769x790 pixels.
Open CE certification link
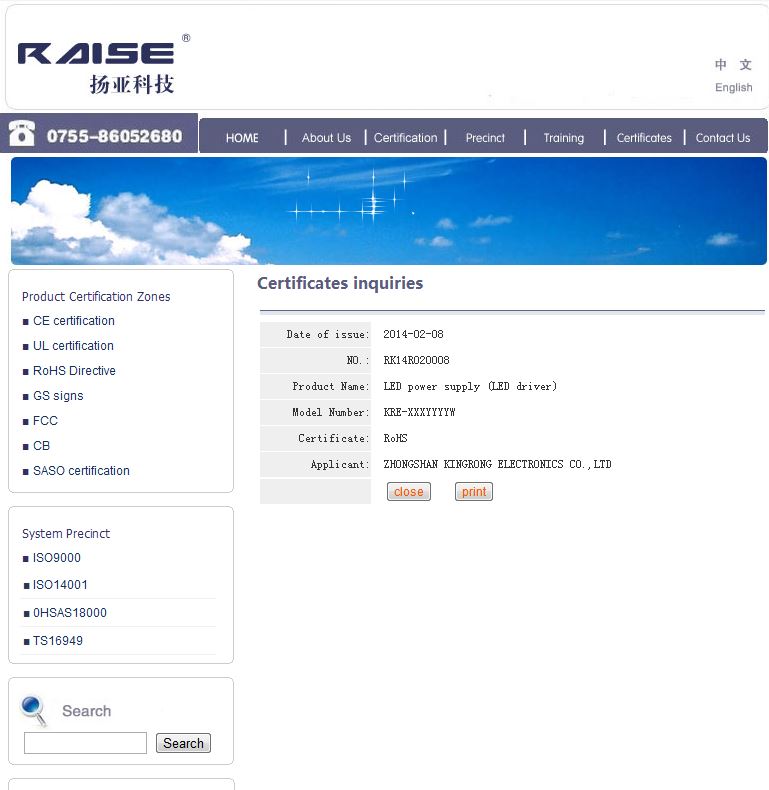point(74,320)
